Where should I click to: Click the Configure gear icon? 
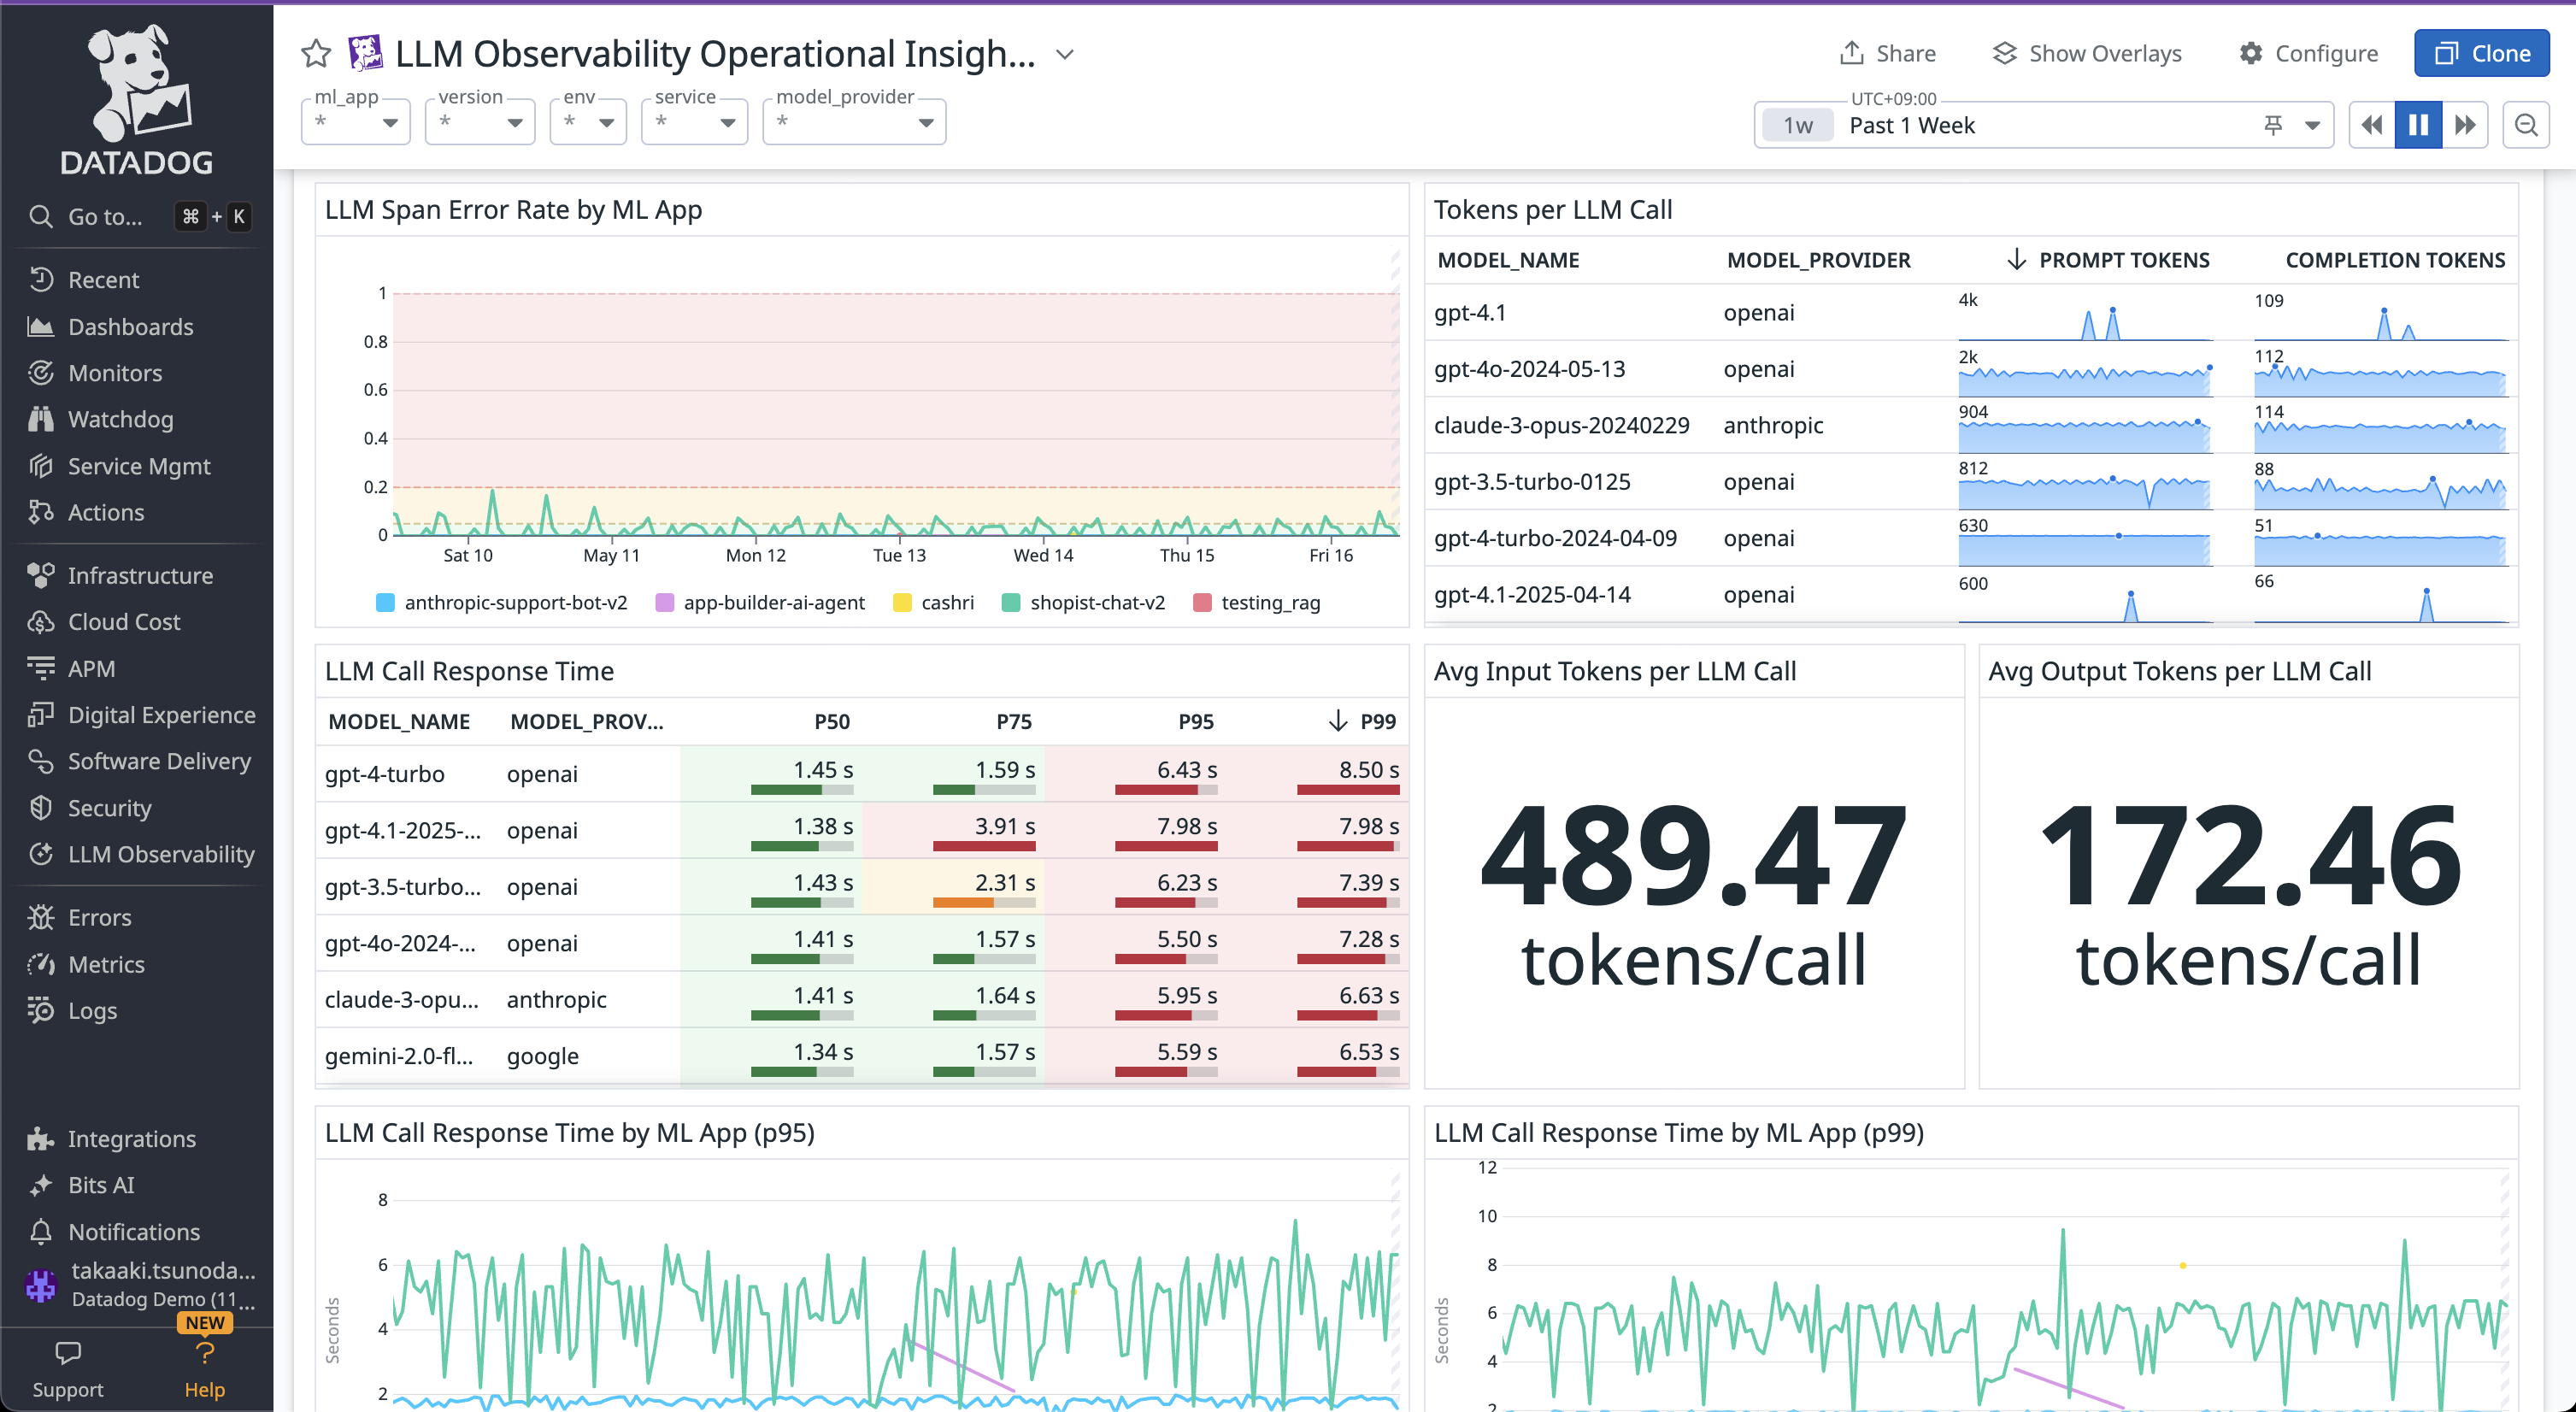(x=2250, y=53)
